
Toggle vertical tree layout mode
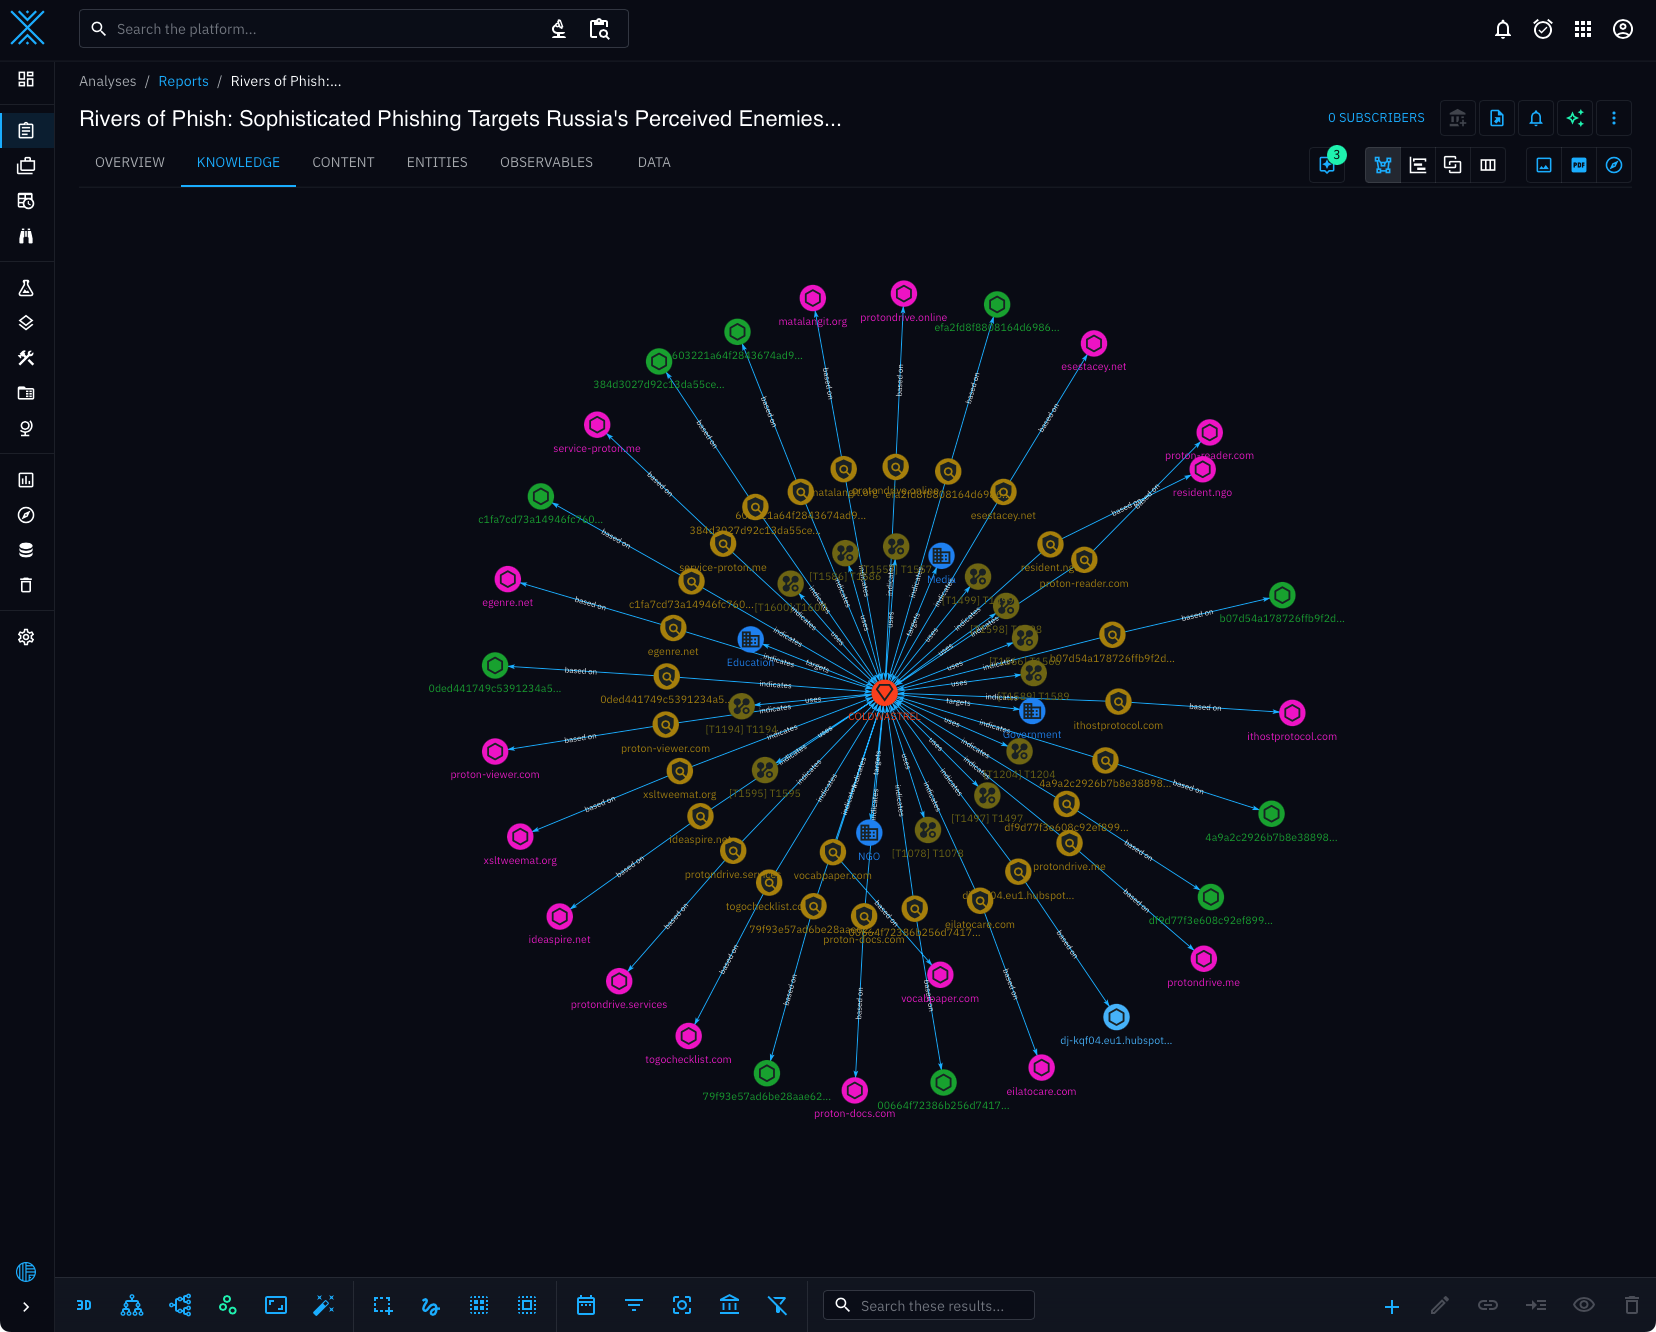(132, 1305)
